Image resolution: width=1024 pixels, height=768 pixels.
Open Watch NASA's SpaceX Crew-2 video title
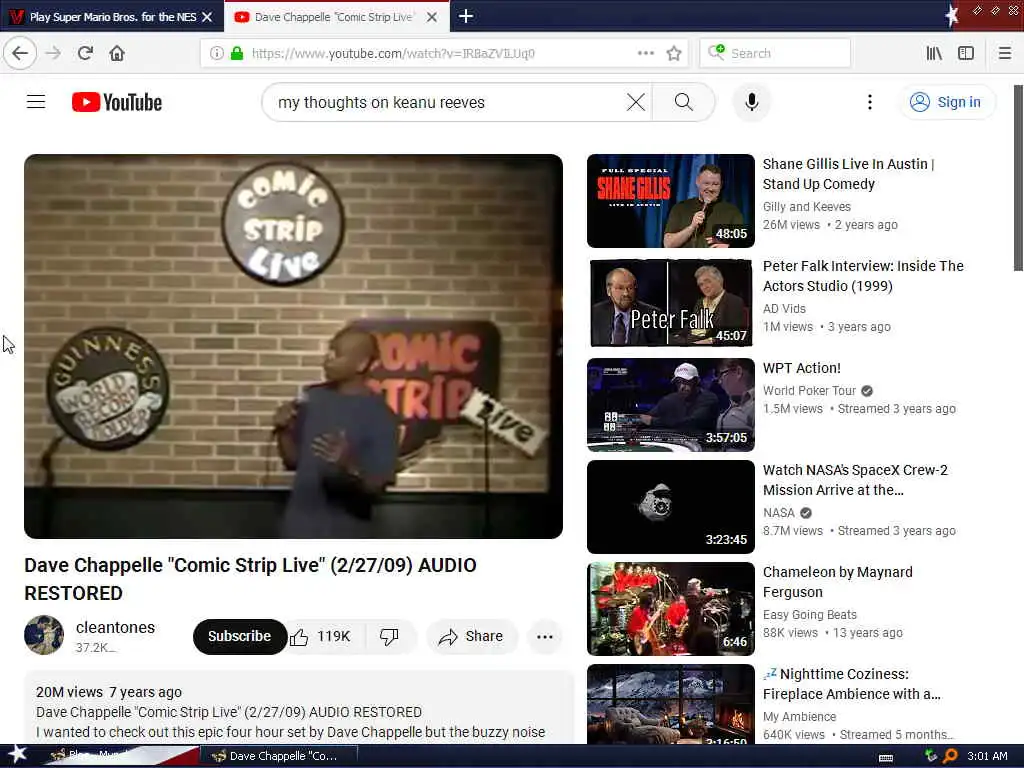[856, 480]
